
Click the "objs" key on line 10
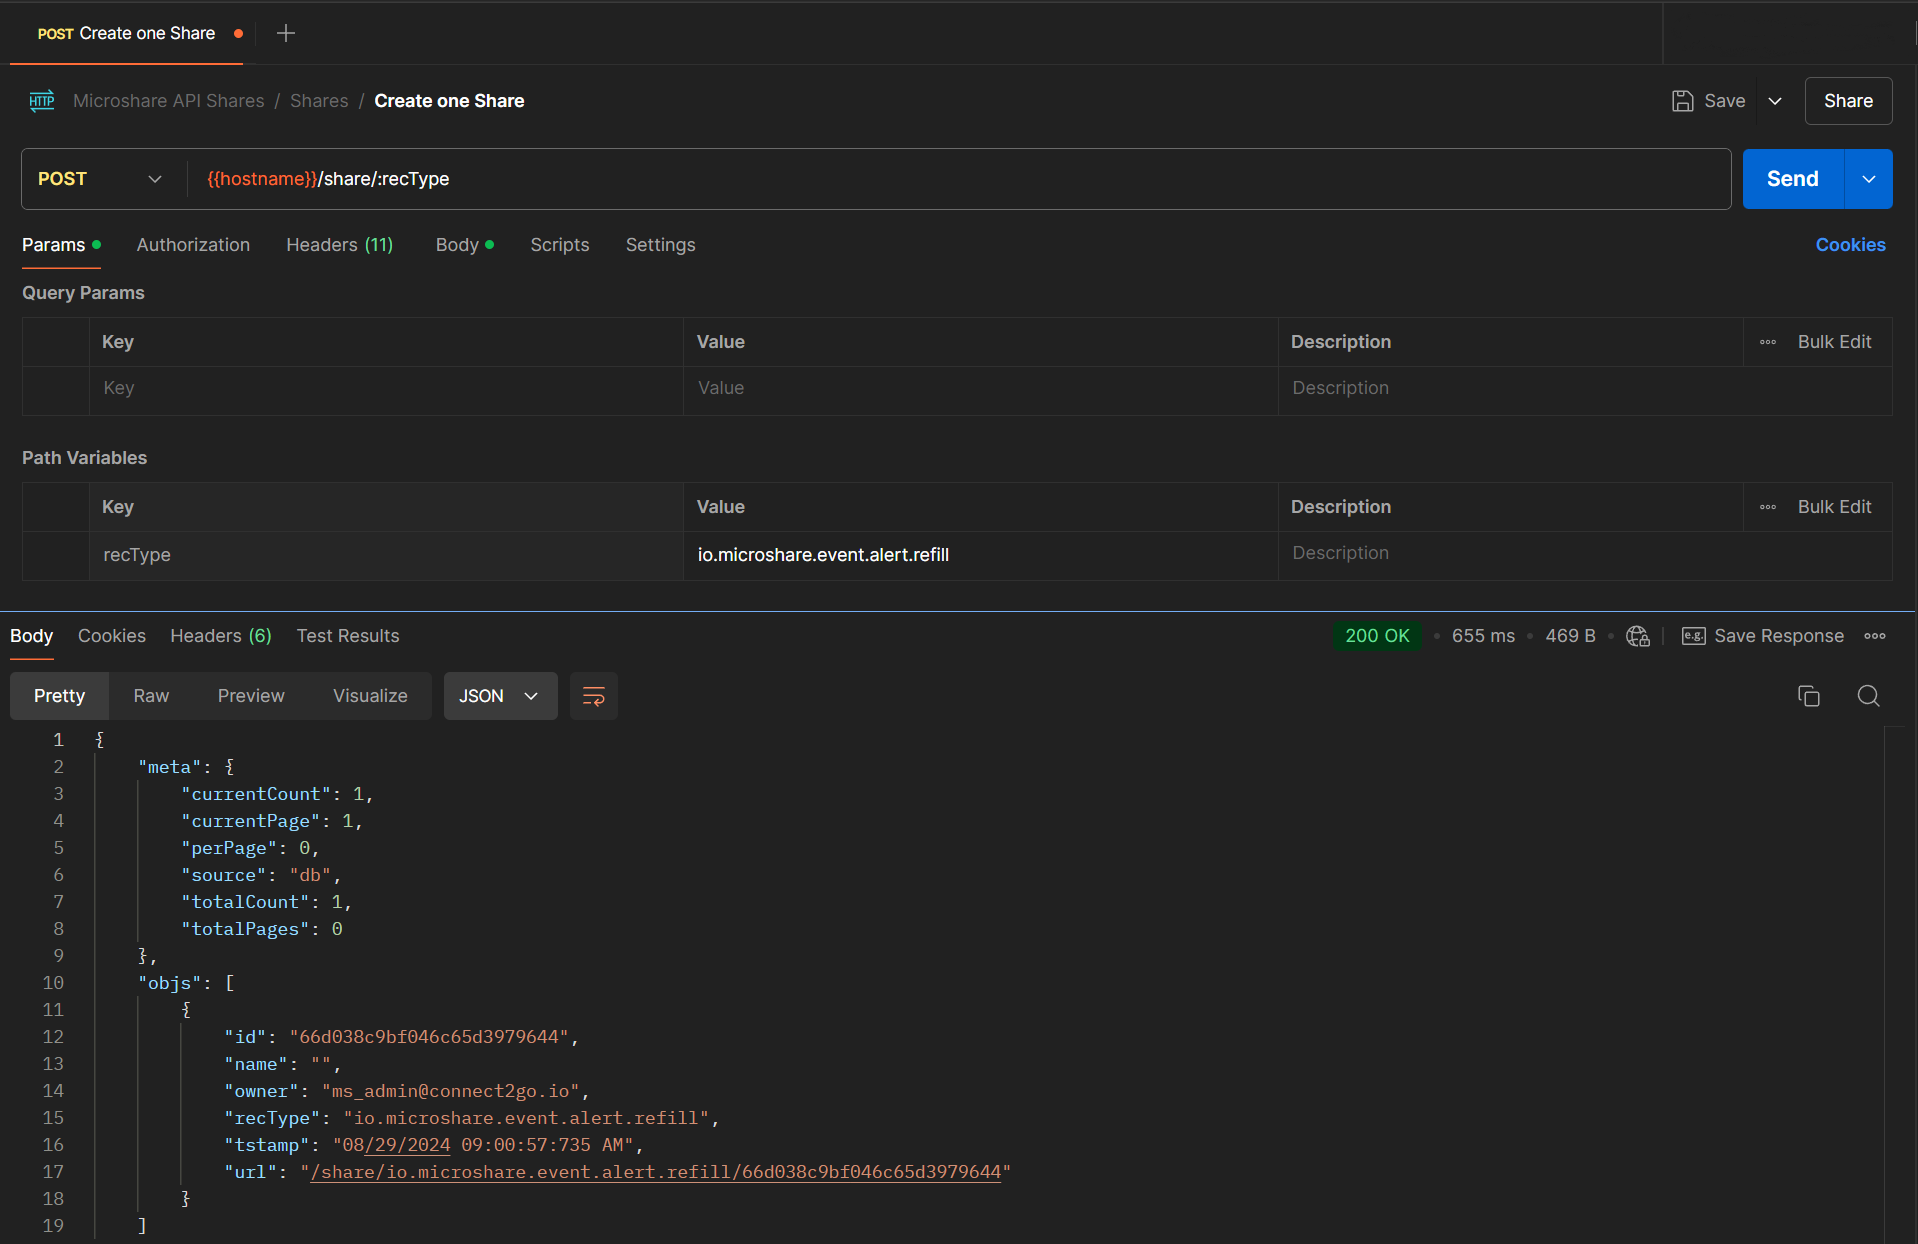(x=170, y=983)
